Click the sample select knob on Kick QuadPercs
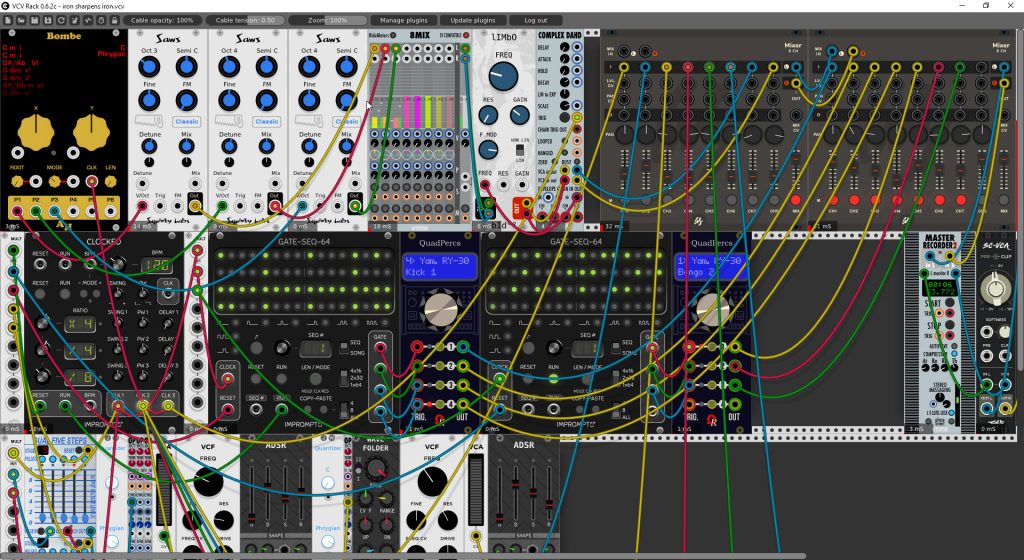The width and height of the screenshot is (1024, 560). pos(440,311)
